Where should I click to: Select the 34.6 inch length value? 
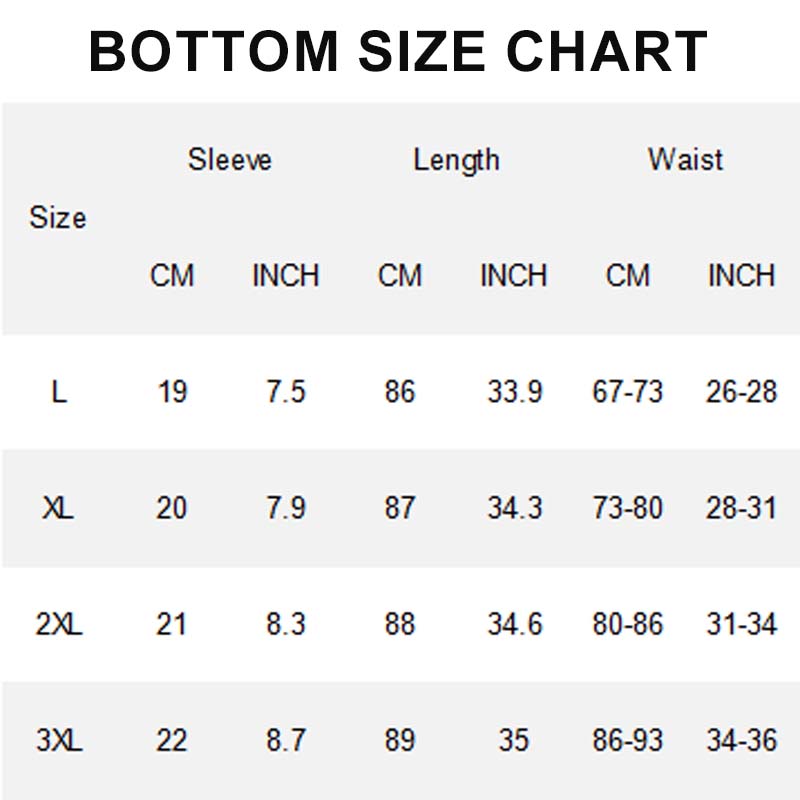[x=514, y=625]
